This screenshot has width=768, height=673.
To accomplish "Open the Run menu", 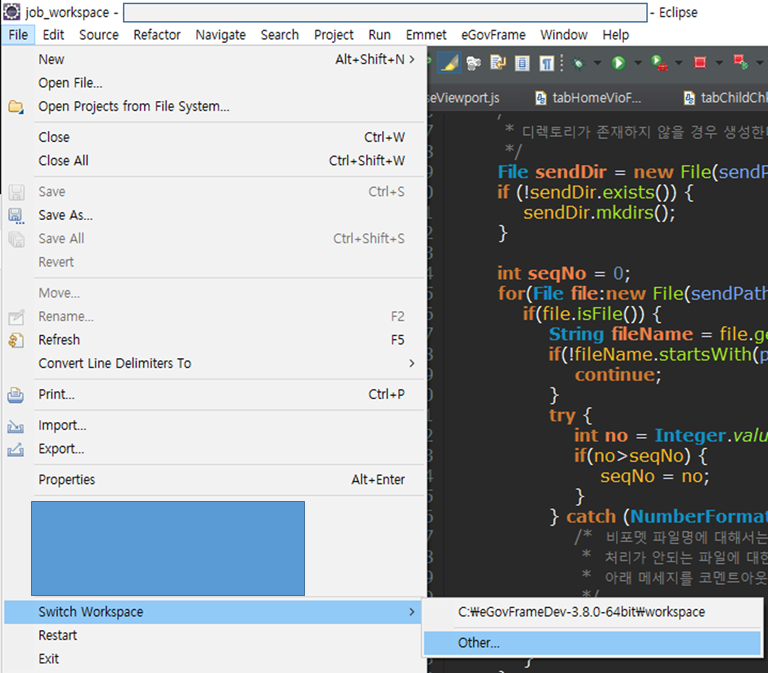I will [x=380, y=35].
